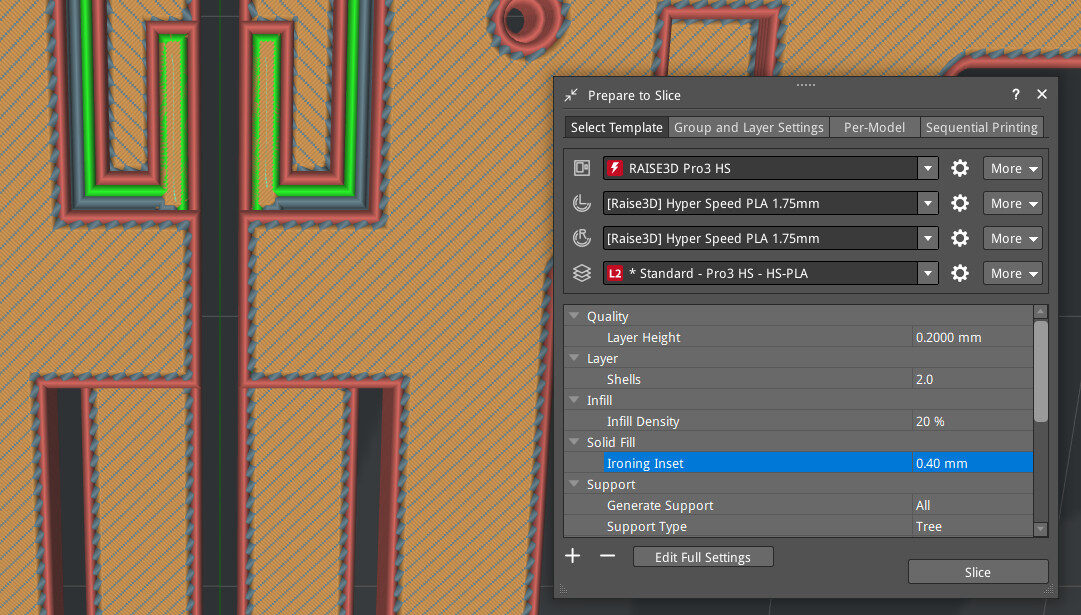Open the RAISE3D Pro3 HS printer dropdown
The width and height of the screenshot is (1081, 615).
(928, 168)
